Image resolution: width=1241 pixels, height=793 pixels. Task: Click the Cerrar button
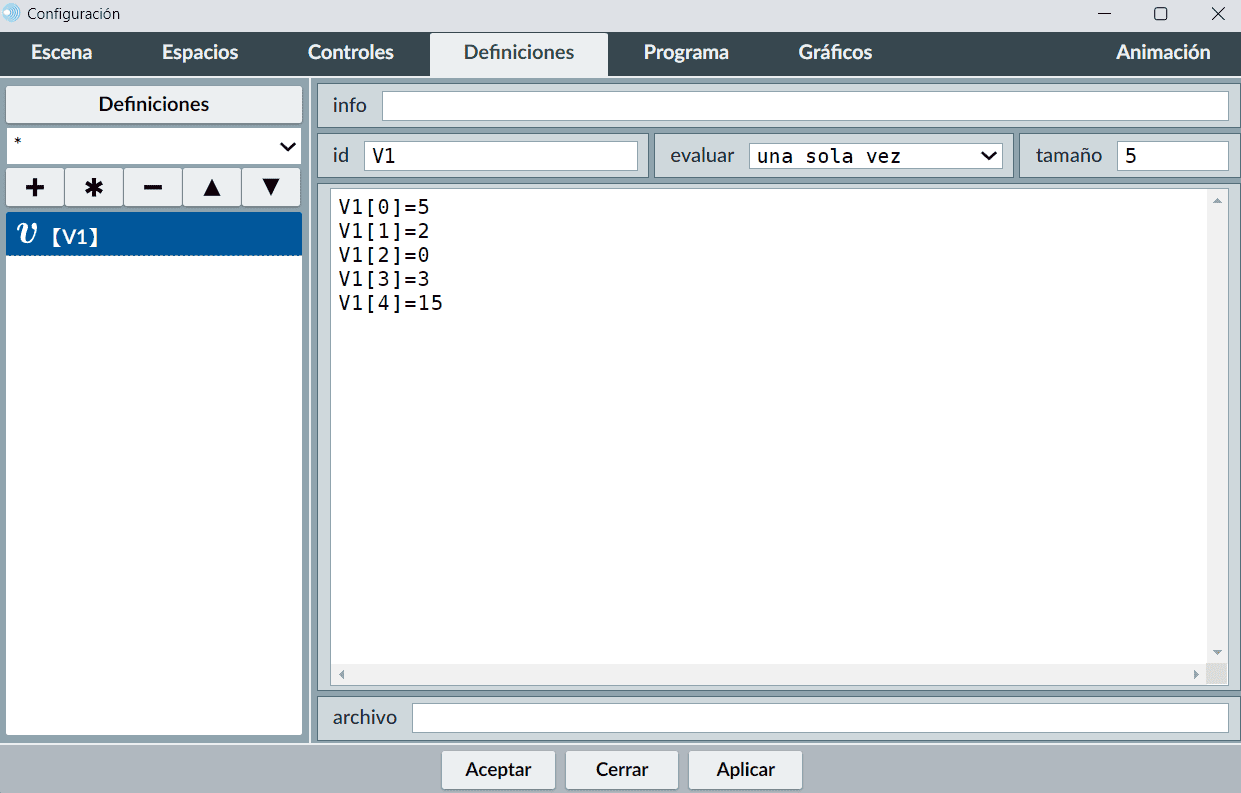coord(622,770)
